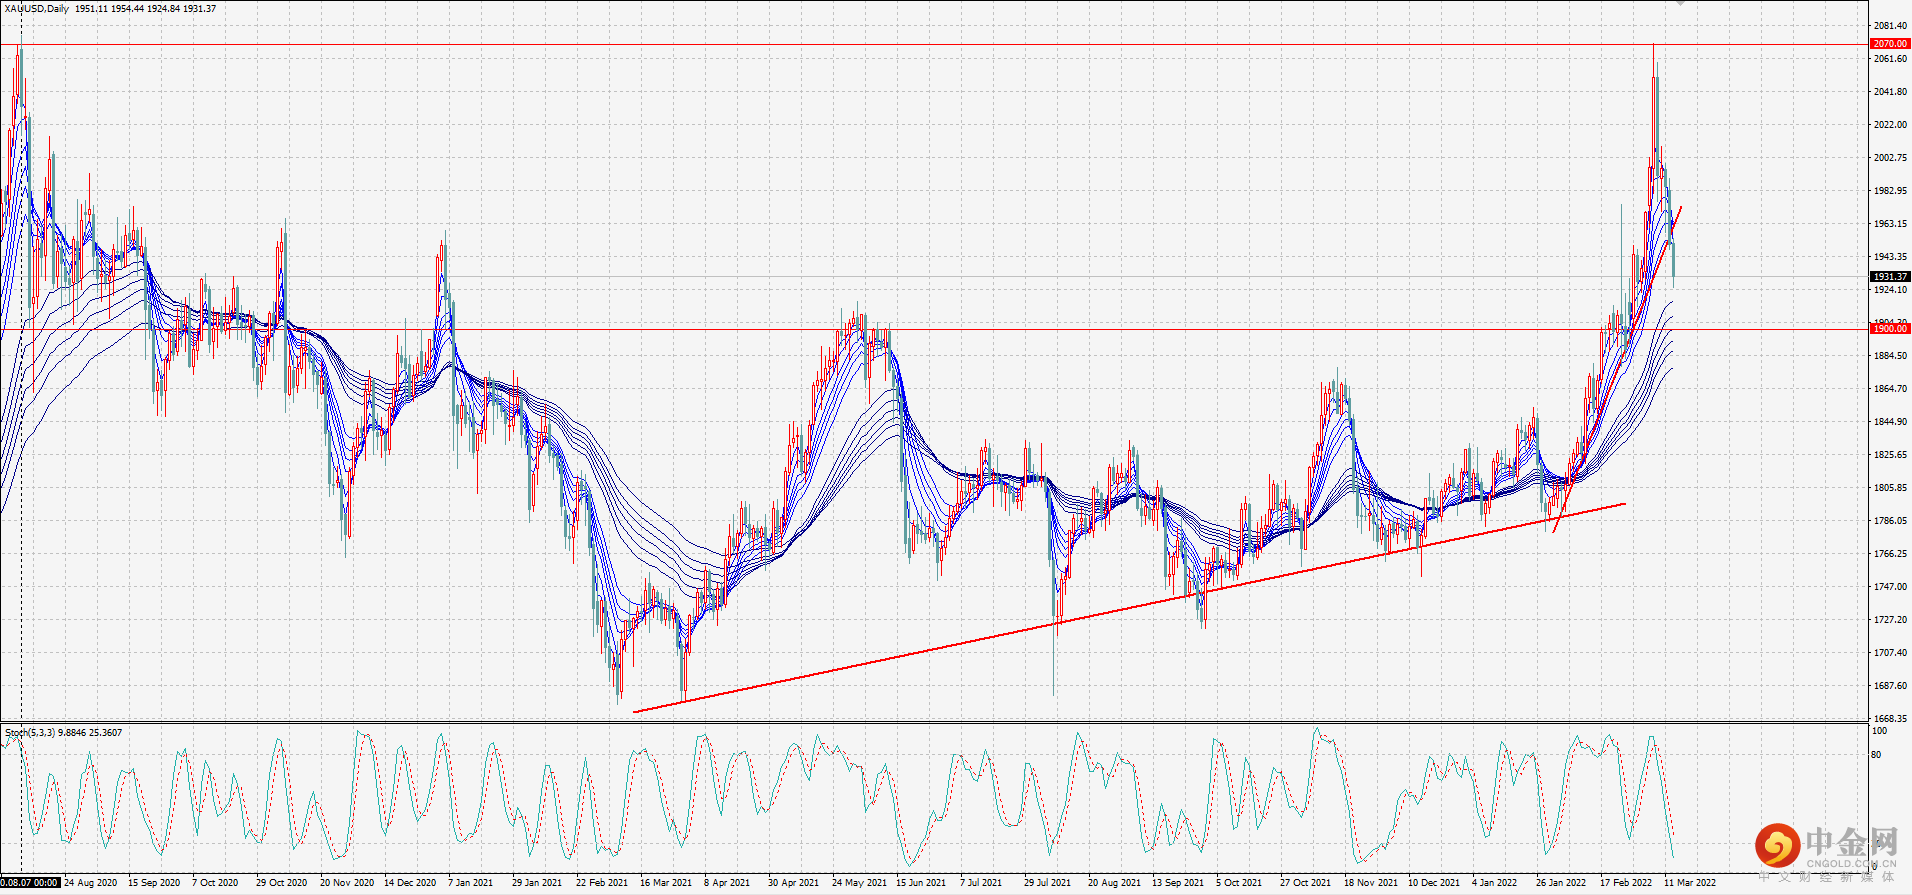Click the 1805.85 price axis value
The height and width of the screenshot is (895, 1912).
[x=1890, y=488]
